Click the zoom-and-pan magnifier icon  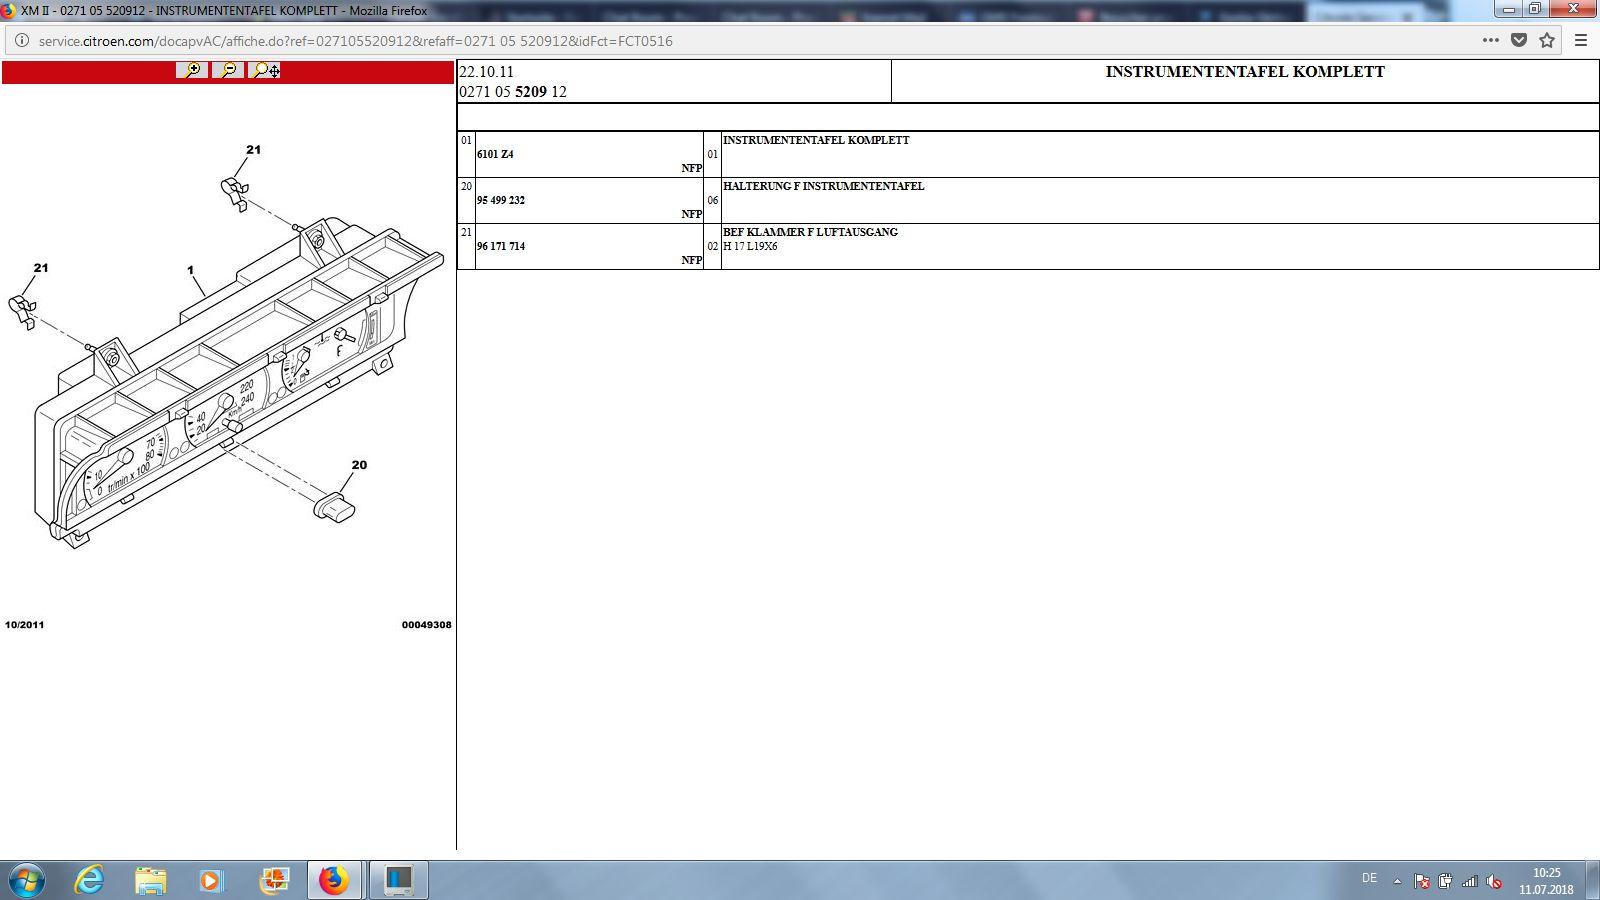(x=265, y=70)
